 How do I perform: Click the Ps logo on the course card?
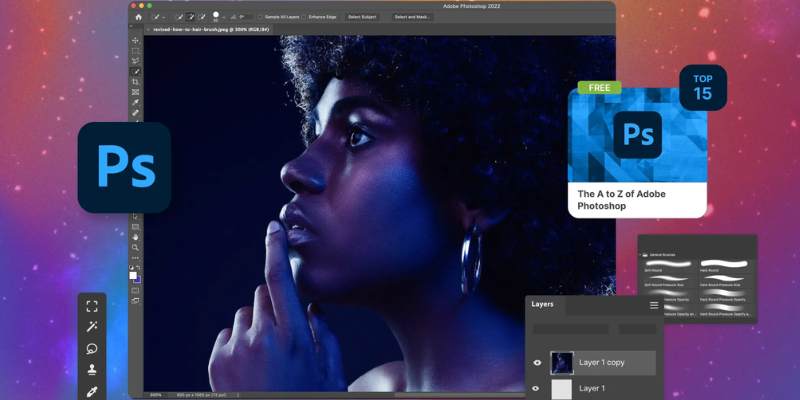pos(638,135)
